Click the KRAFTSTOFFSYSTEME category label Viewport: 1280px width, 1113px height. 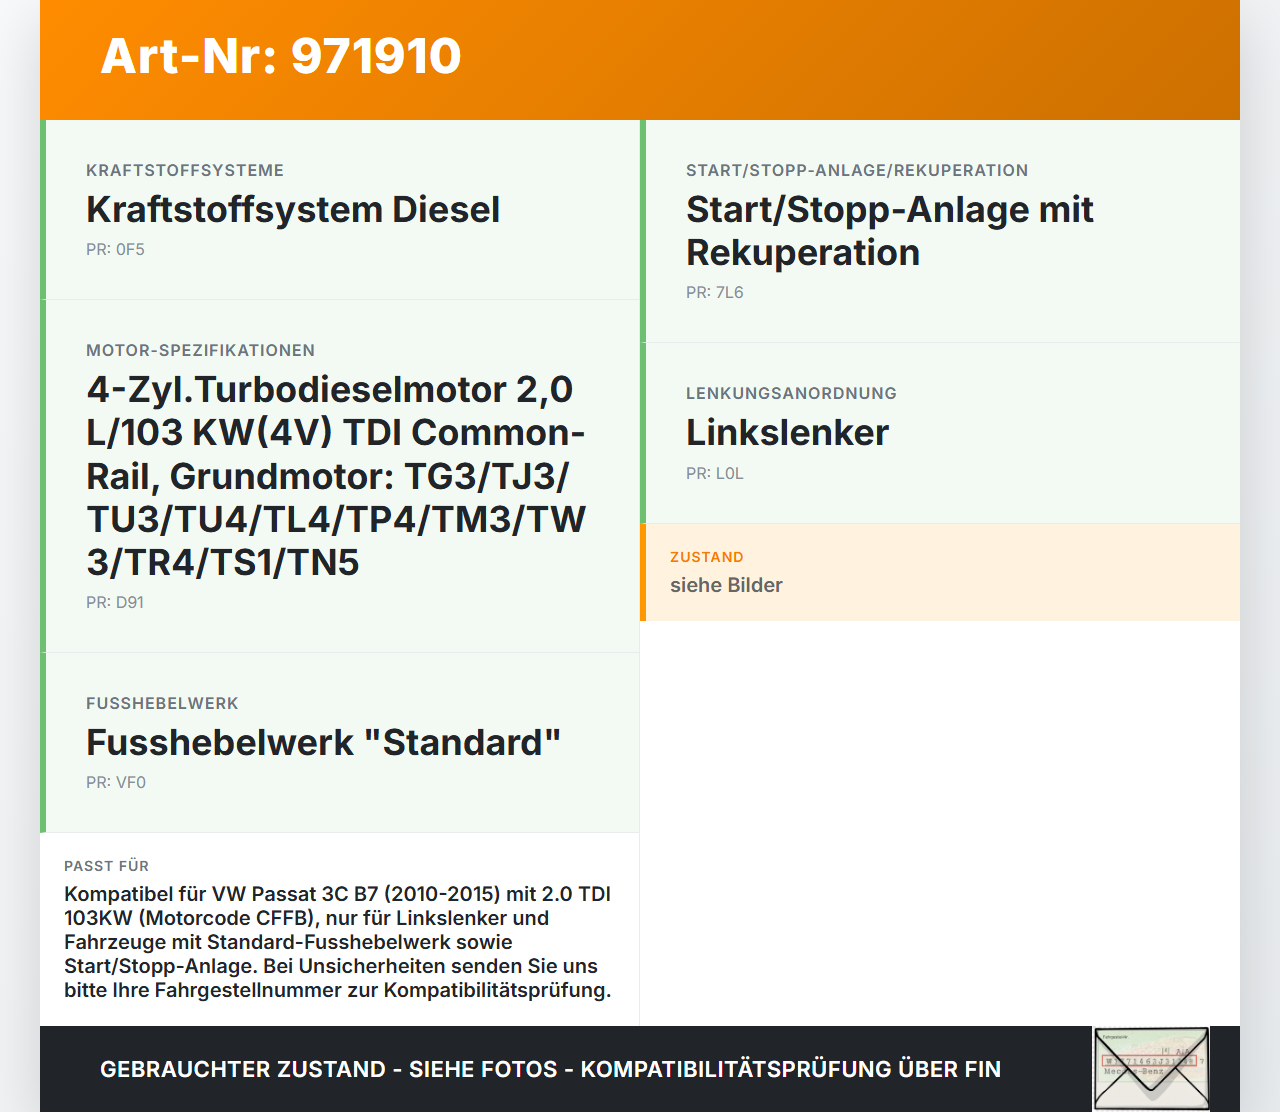(185, 170)
